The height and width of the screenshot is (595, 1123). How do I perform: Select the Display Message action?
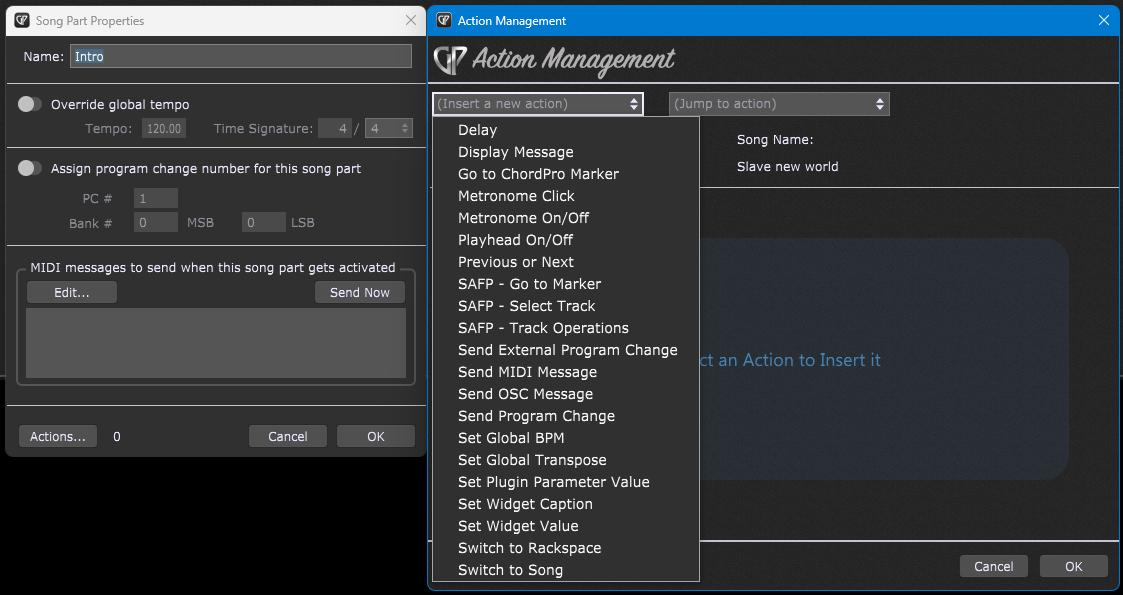coord(515,151)
